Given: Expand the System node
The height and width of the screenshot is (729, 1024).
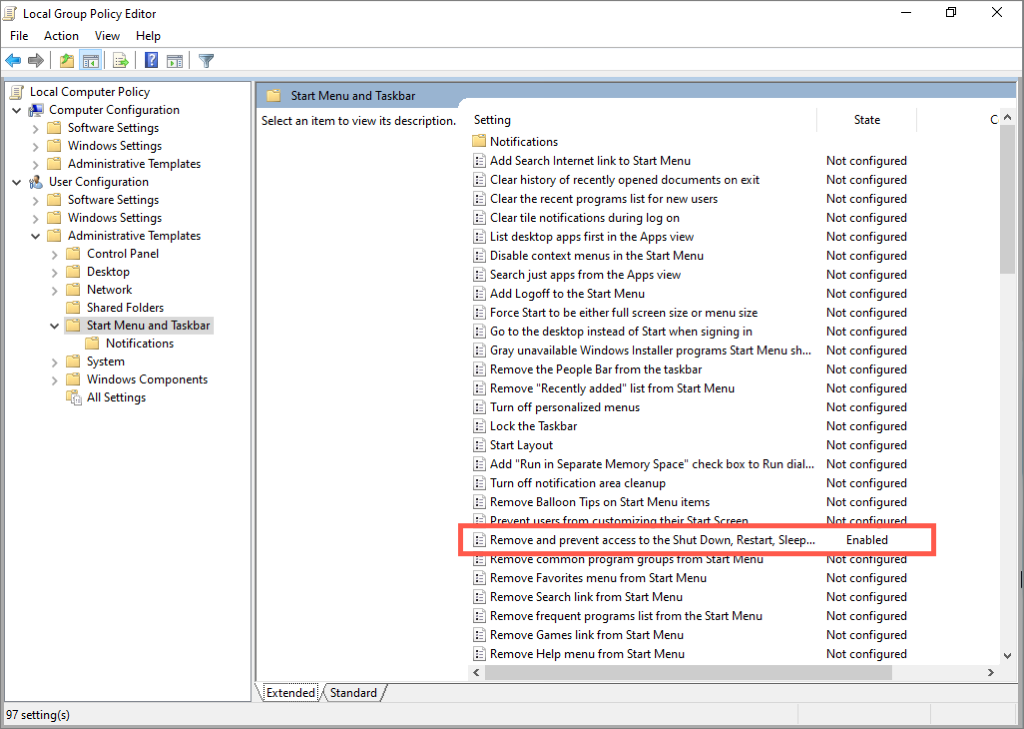Looking at the screenshot, I should (x=55, y=362).
